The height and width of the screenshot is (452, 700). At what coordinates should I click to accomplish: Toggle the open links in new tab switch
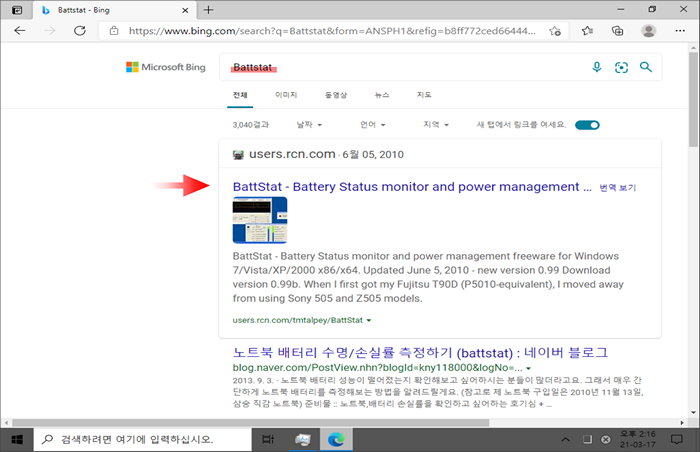pos(587,125)
